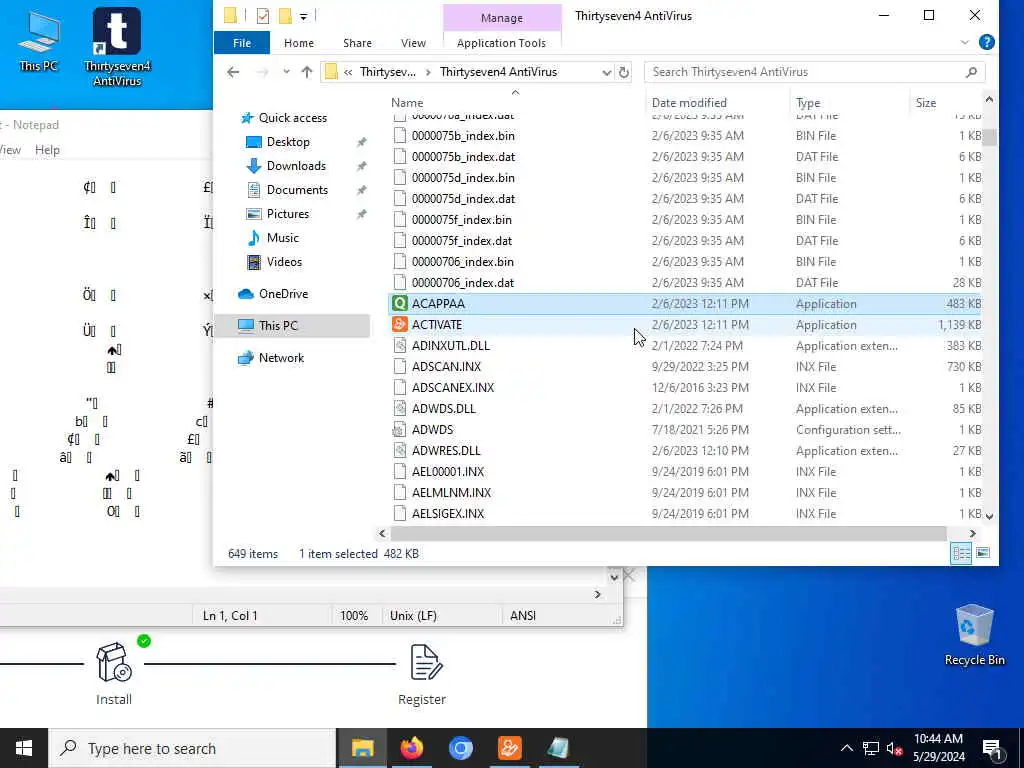The width and height of the screenshot is (1024, 768).
Task: Switch to large icons view button
Action: tap(983, 553)
